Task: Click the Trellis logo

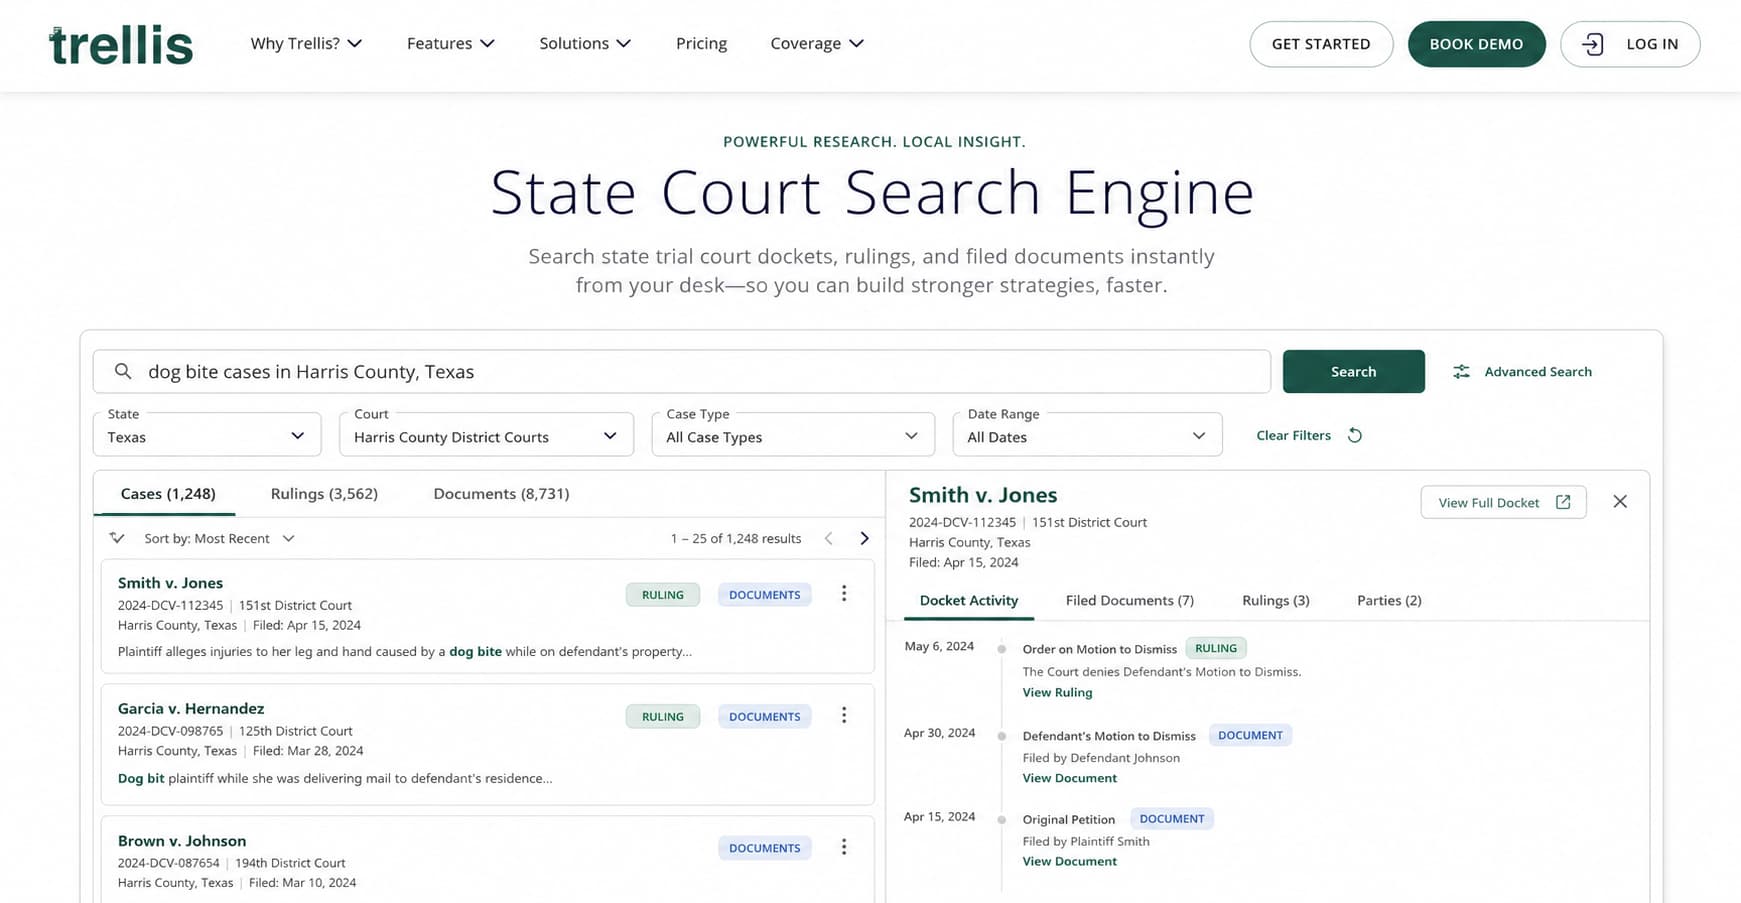Action: [121, 45]
